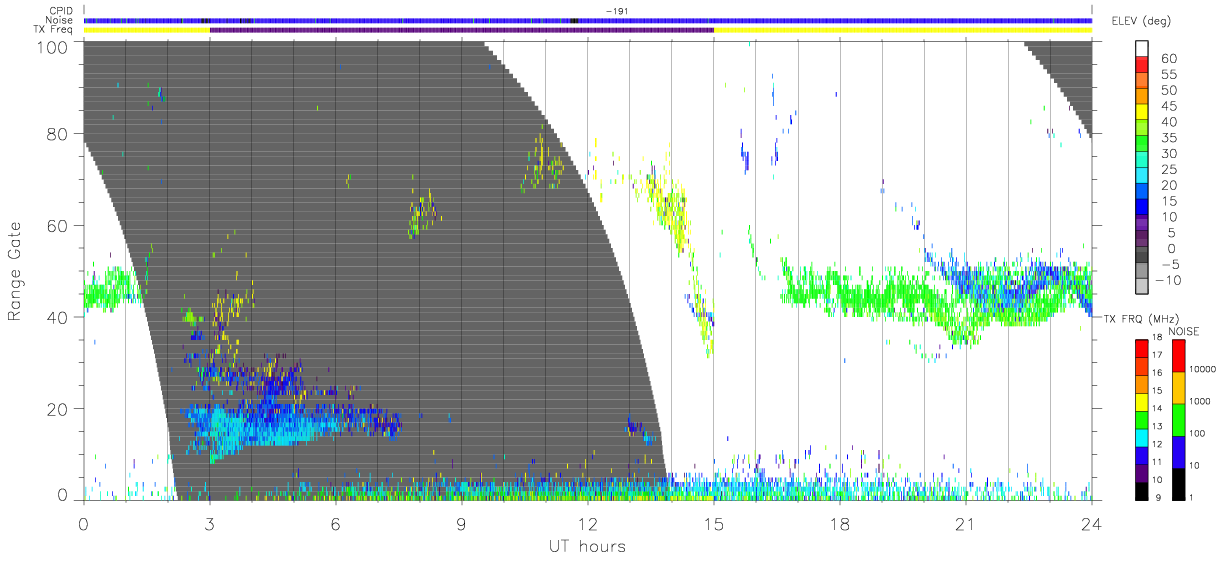Screen dimensions: 1228x567
Task: Click the green segment of NOISE color bar
Action: 1179,419
